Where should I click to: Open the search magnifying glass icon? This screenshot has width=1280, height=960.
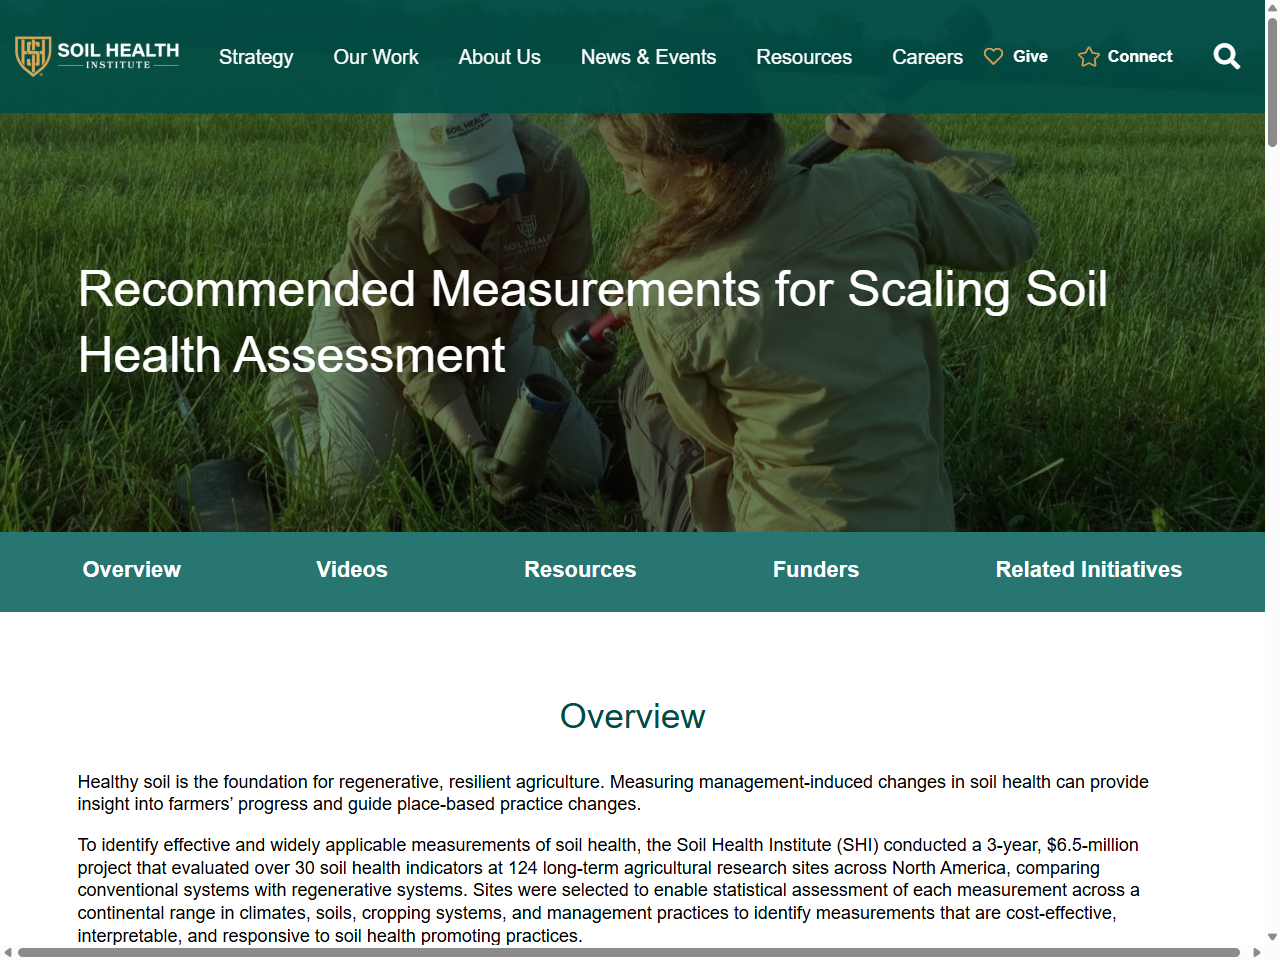[1226, 56]
